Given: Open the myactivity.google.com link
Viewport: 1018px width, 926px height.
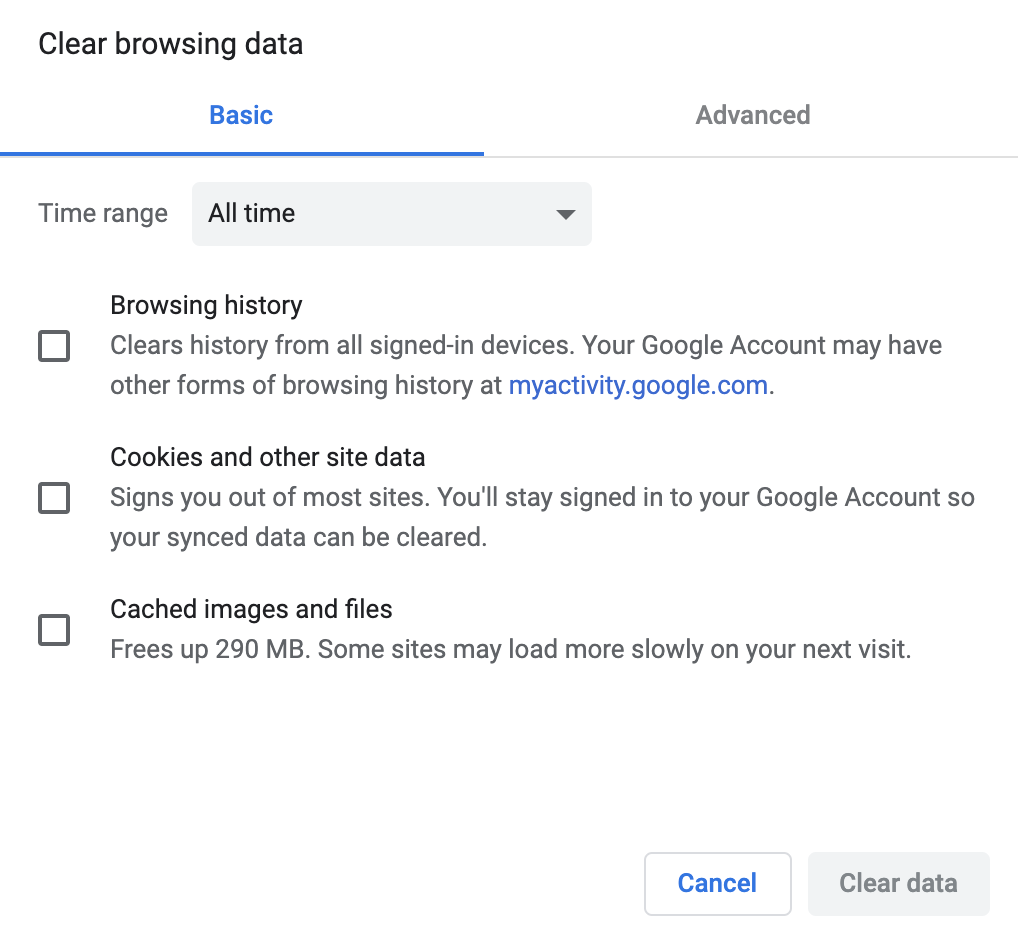Looking at the screenshot, I should [x=638, y=385].
